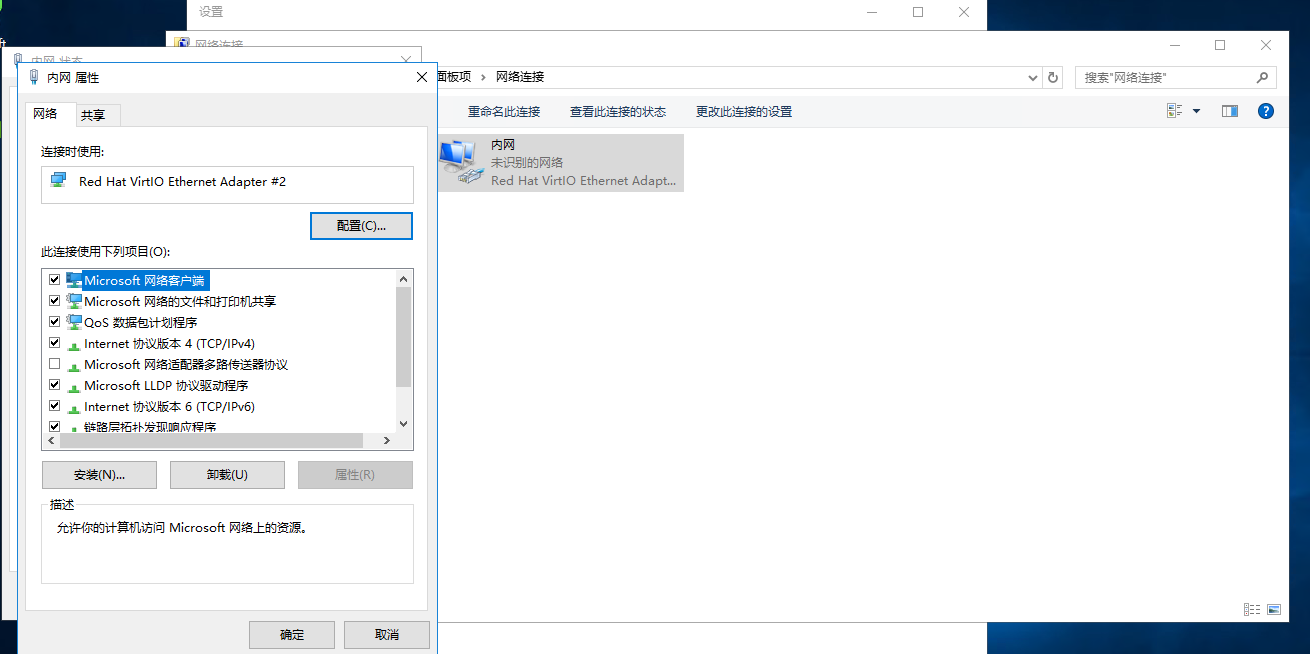Image resolution: width=1310 pixels, height=654 pixels.
Task: Click the items list scroll down arrow
Action: pos(404,424)
